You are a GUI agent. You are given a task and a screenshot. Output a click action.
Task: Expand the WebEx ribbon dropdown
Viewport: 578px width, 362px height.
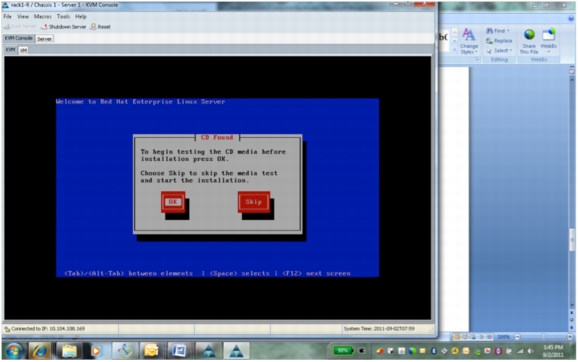click(549, 52)
